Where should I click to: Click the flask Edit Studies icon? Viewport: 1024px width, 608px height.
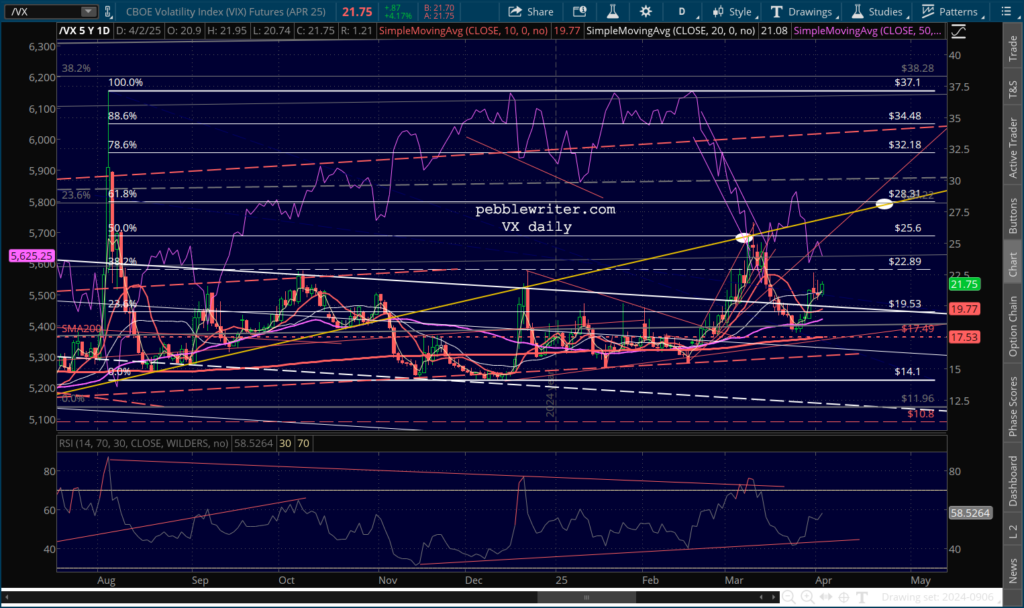tap(612, 11)
